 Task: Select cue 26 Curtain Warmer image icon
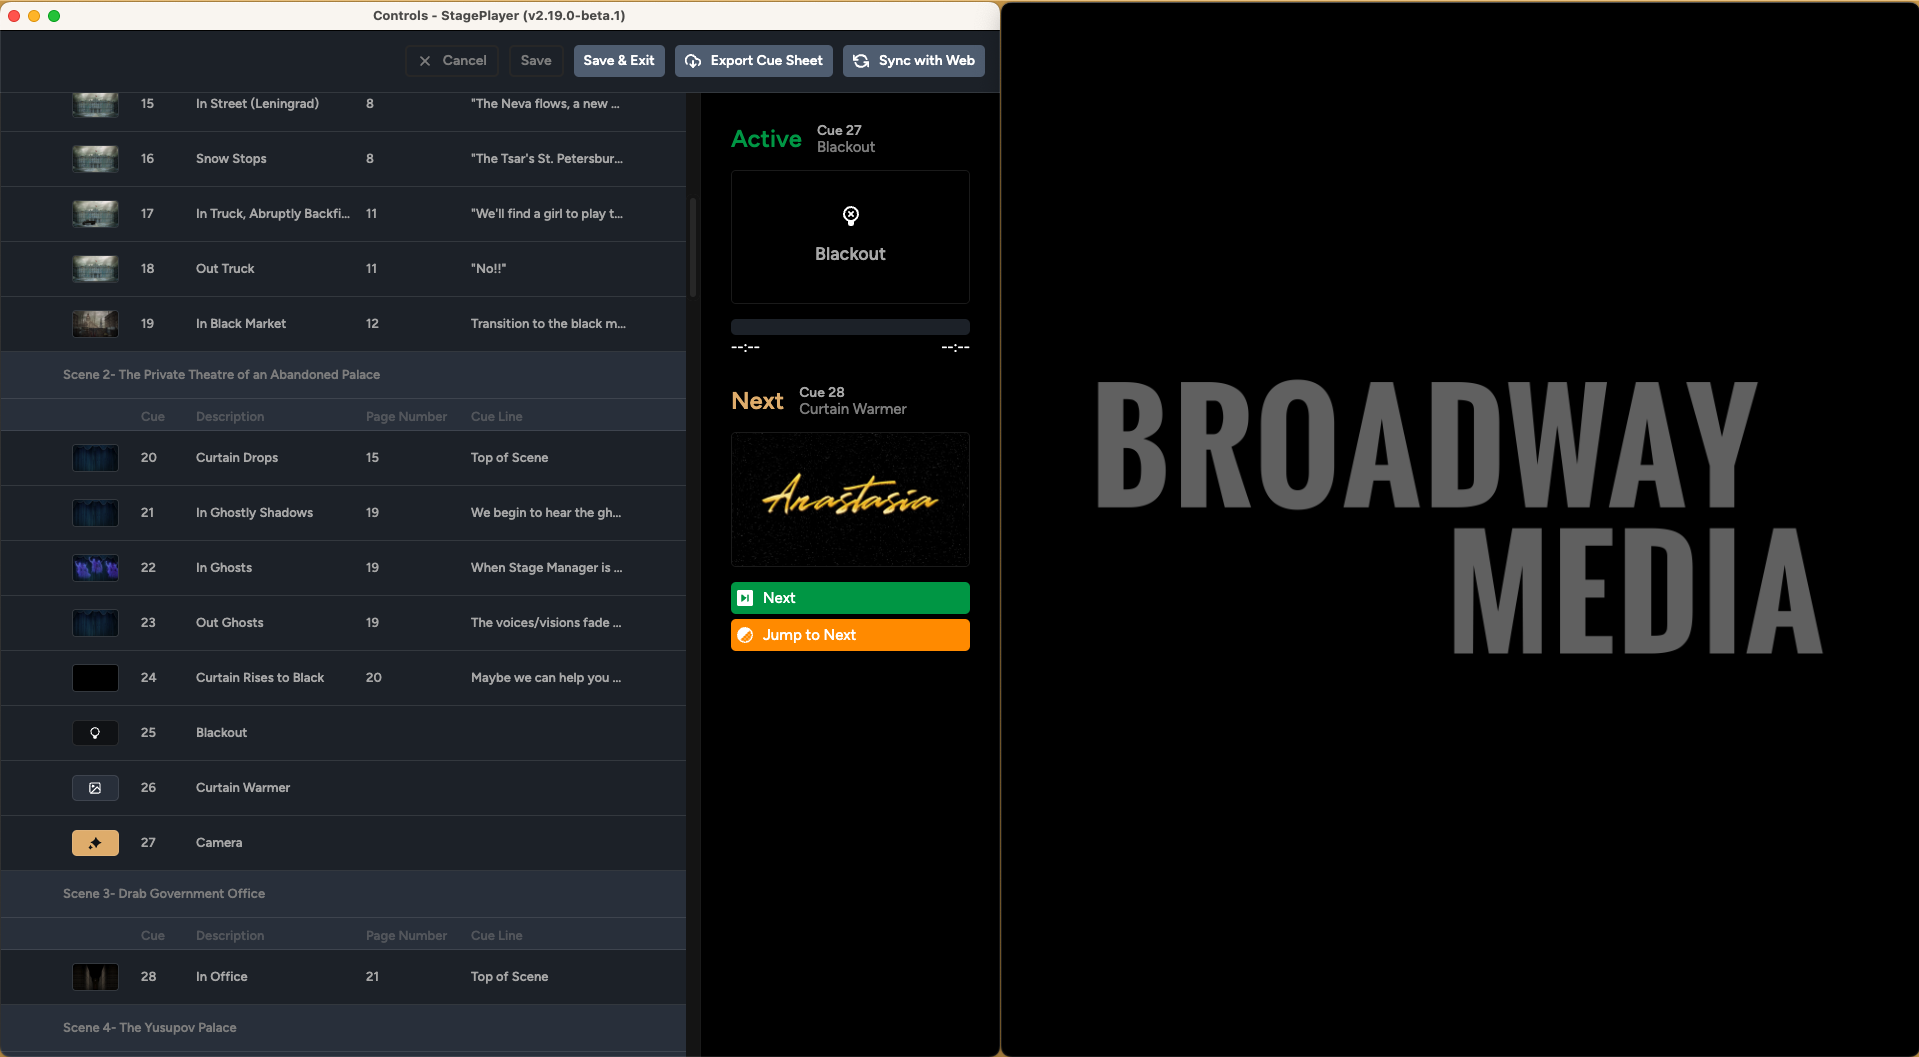click(95, 788)
